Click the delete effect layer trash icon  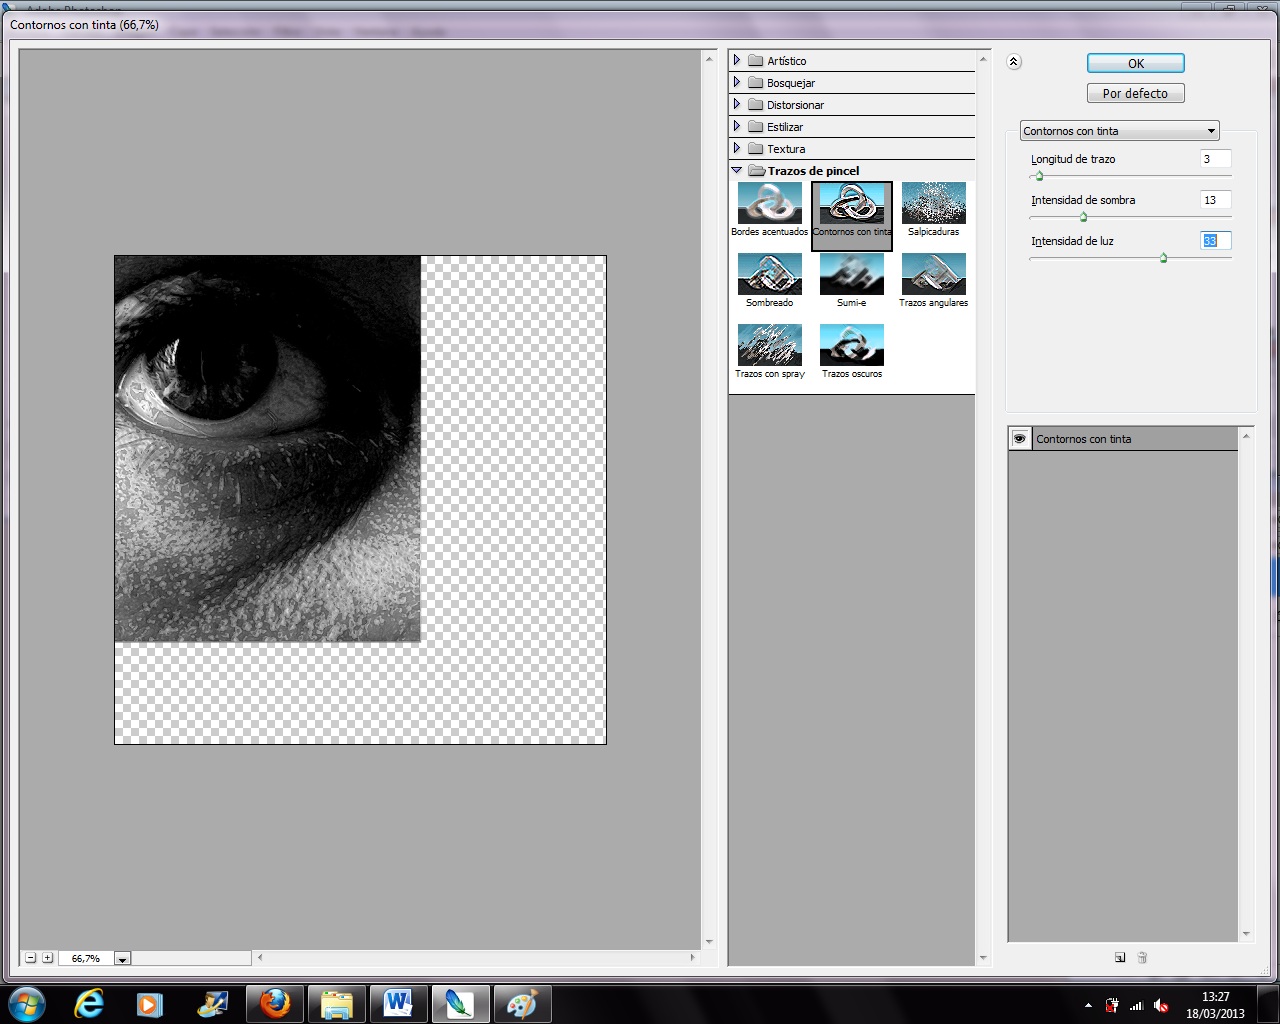coord(1142,957)
